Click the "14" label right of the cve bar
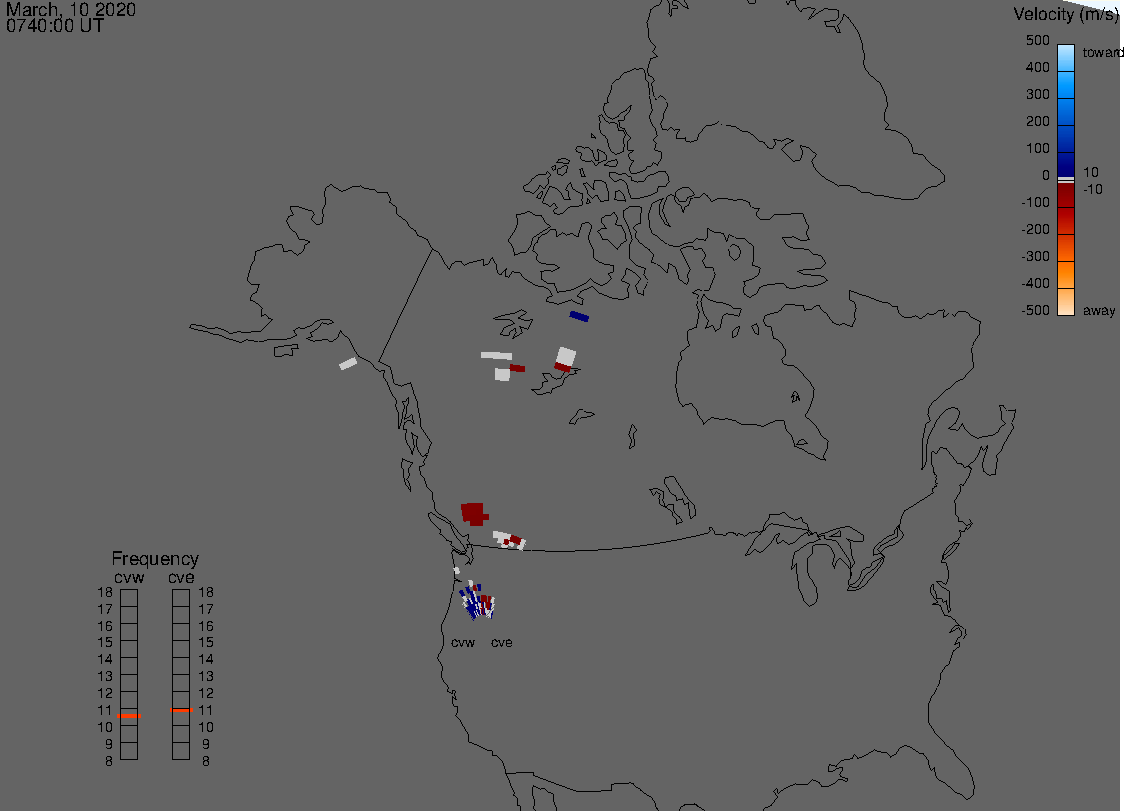 coord(206,660)
